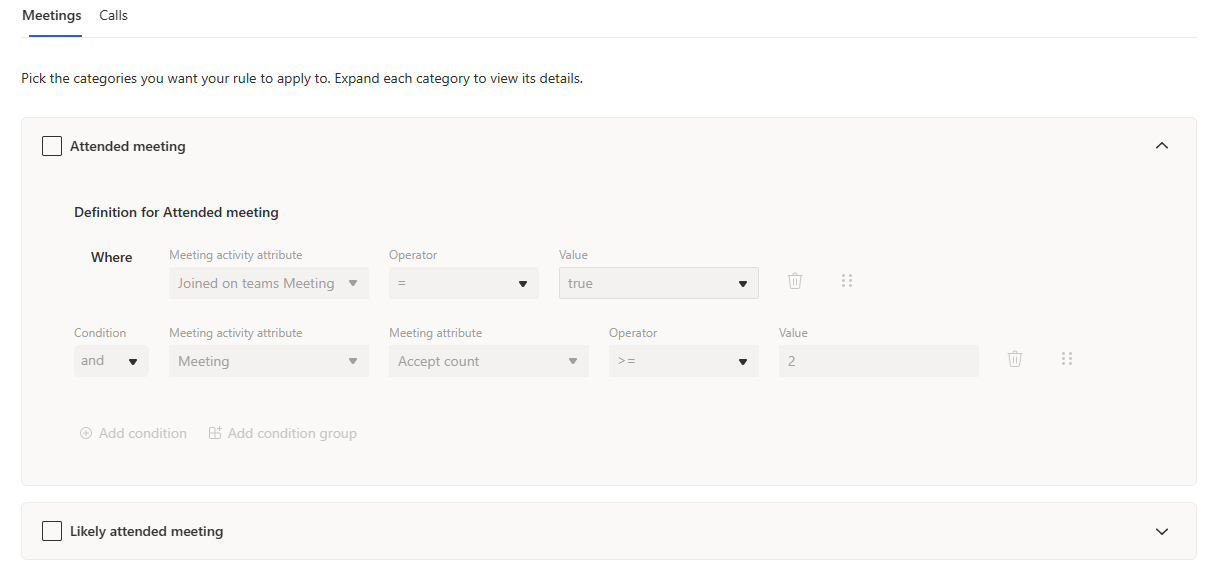Click Add condition button text
The height and width of the screenshot is (571, 1215).
pos(143,434)
